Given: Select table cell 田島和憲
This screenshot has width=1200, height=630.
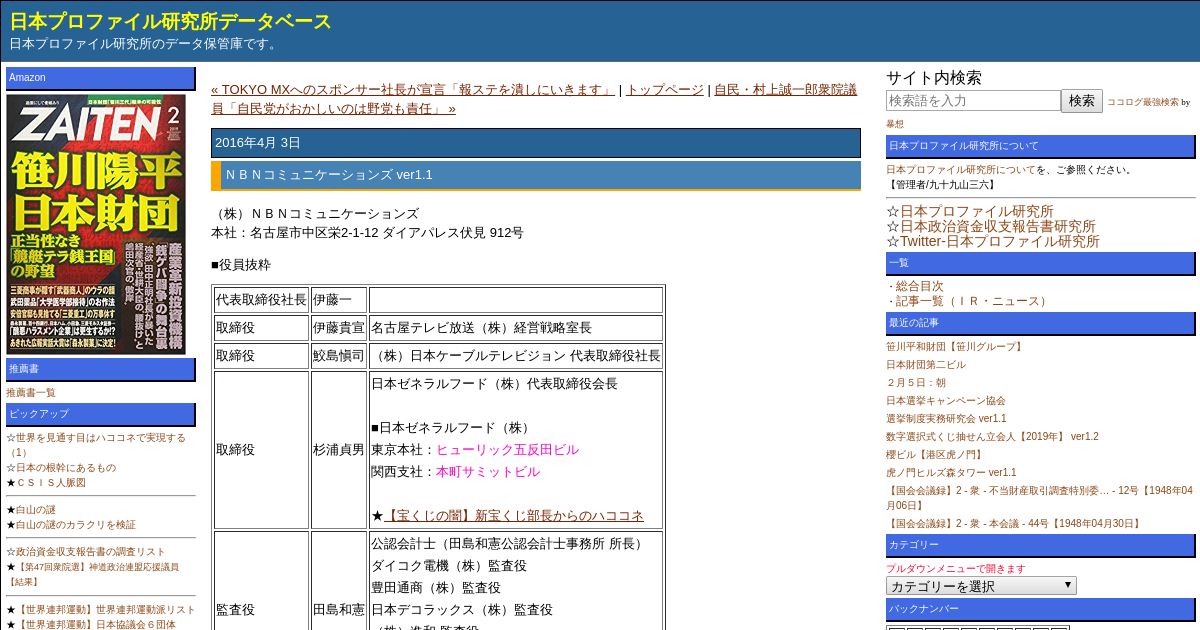Looking at the screenshot, I should tap(338, 610).
